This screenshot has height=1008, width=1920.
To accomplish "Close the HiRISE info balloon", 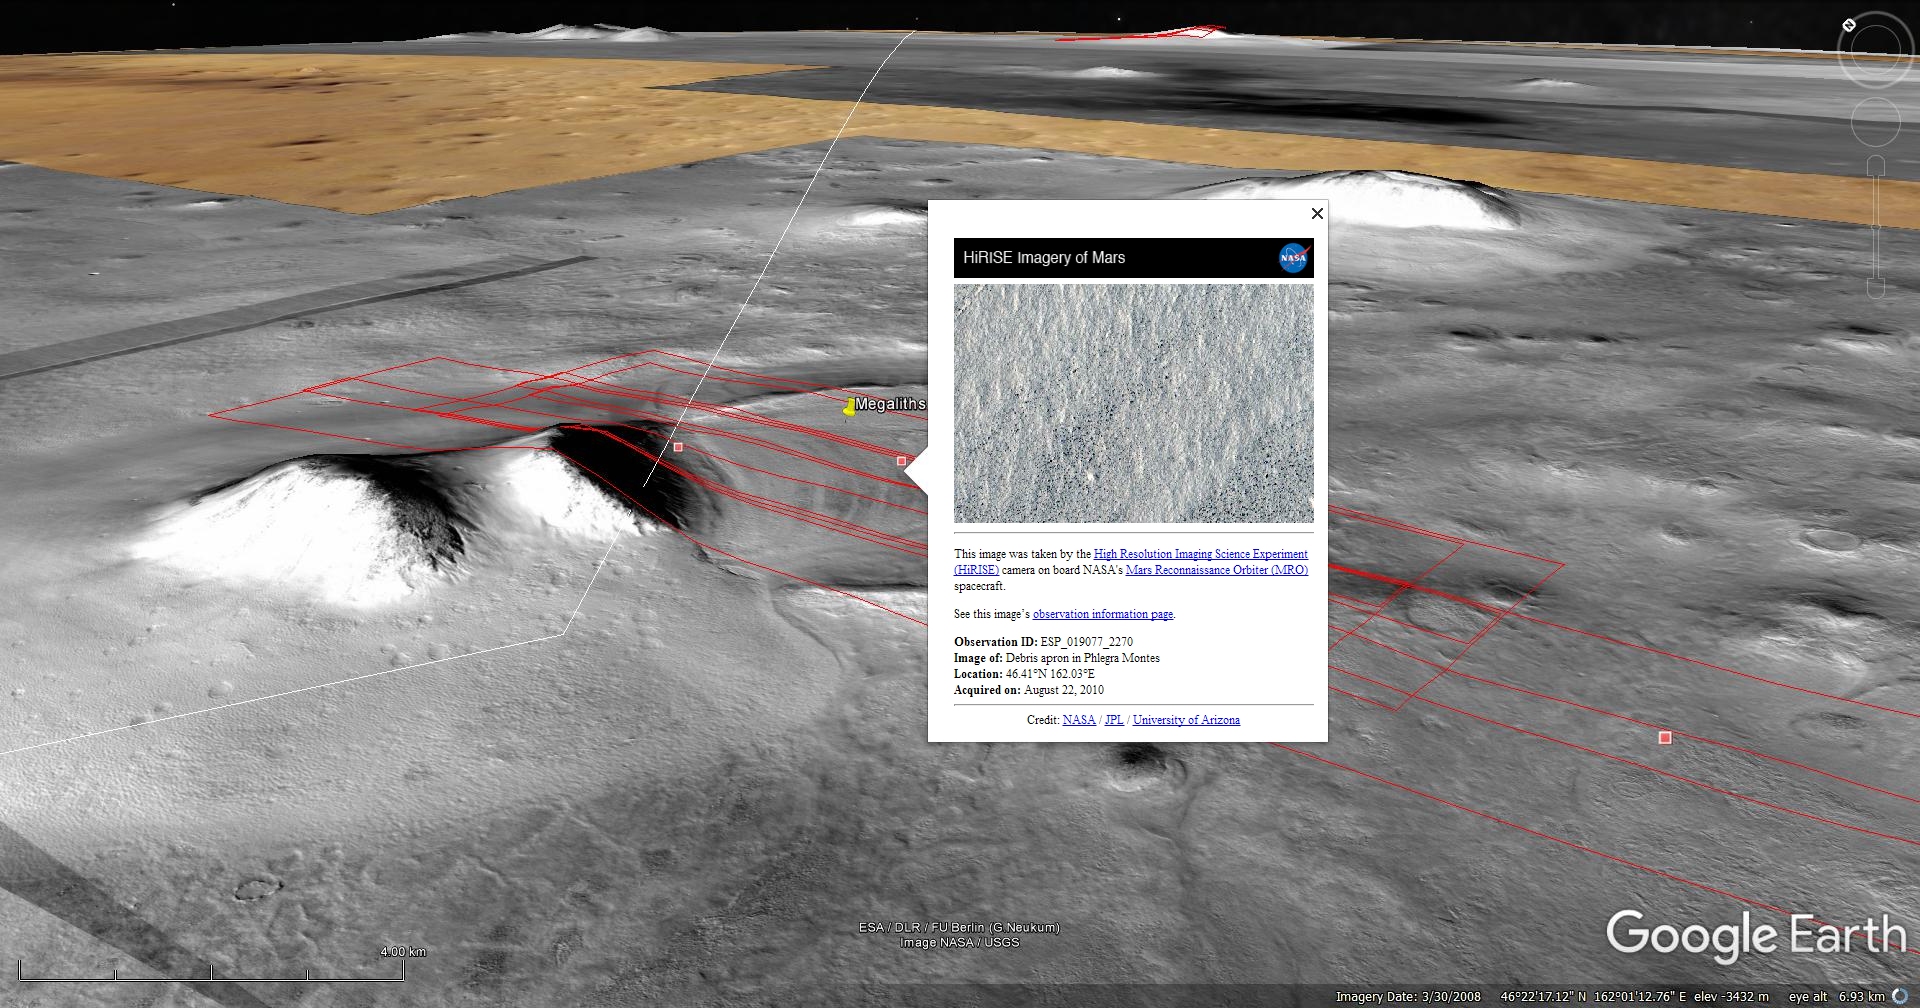I will pos(1317,213).
